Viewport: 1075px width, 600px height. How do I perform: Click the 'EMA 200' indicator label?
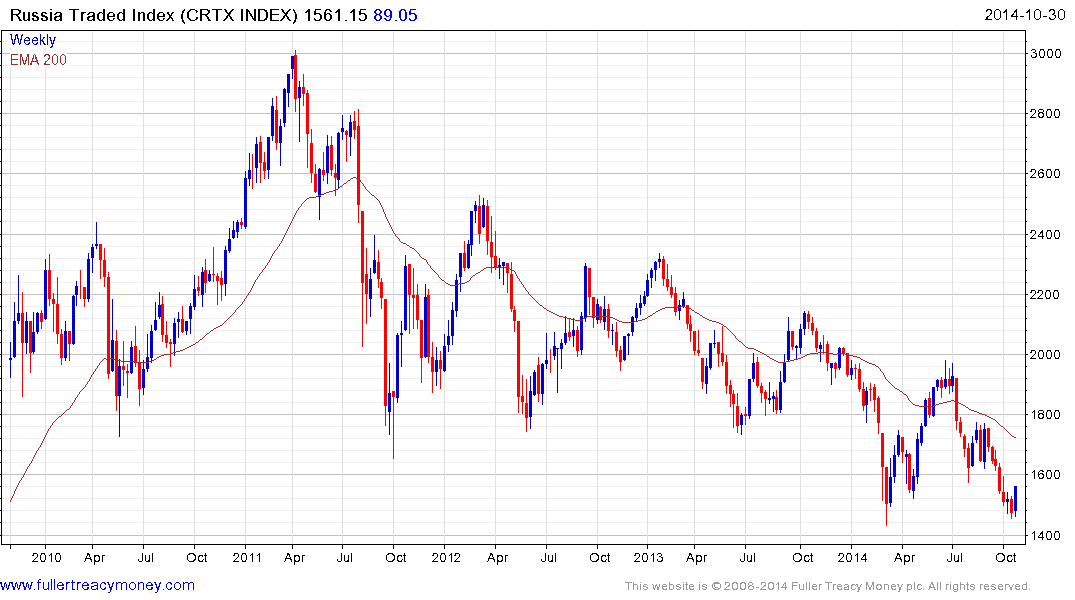tap(38, 60)
